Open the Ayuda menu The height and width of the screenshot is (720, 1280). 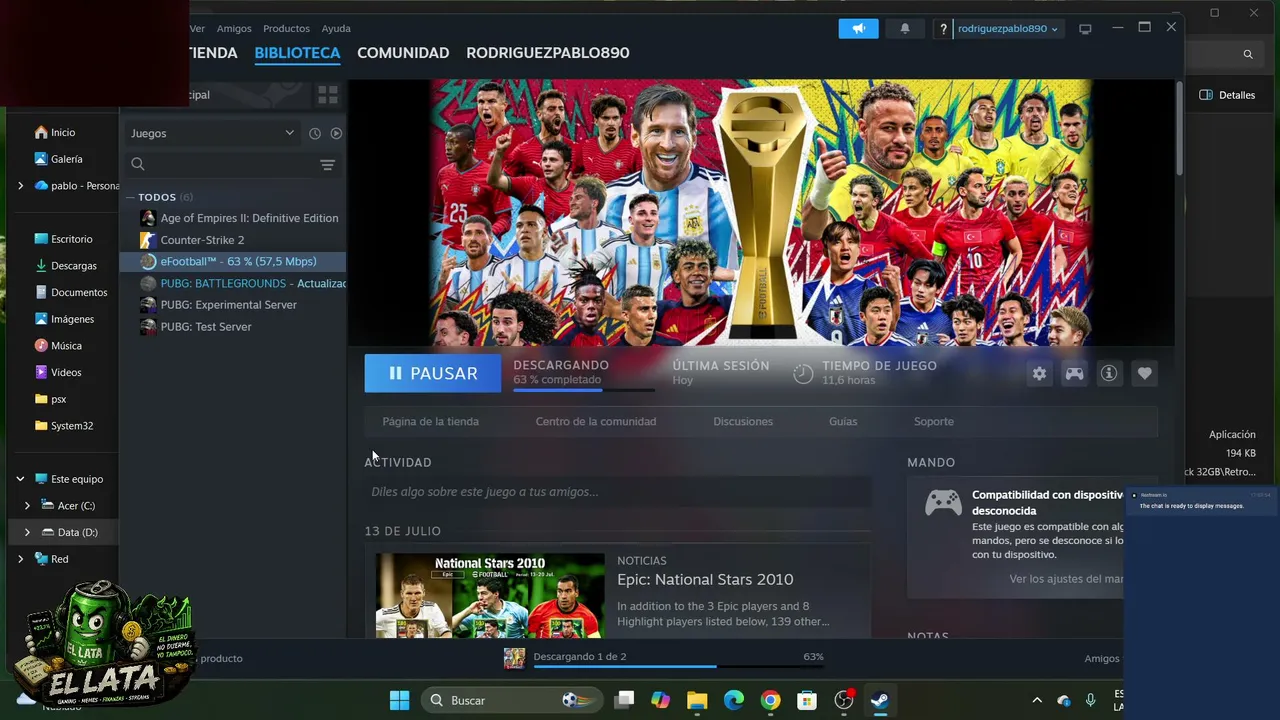click(336, 29)
